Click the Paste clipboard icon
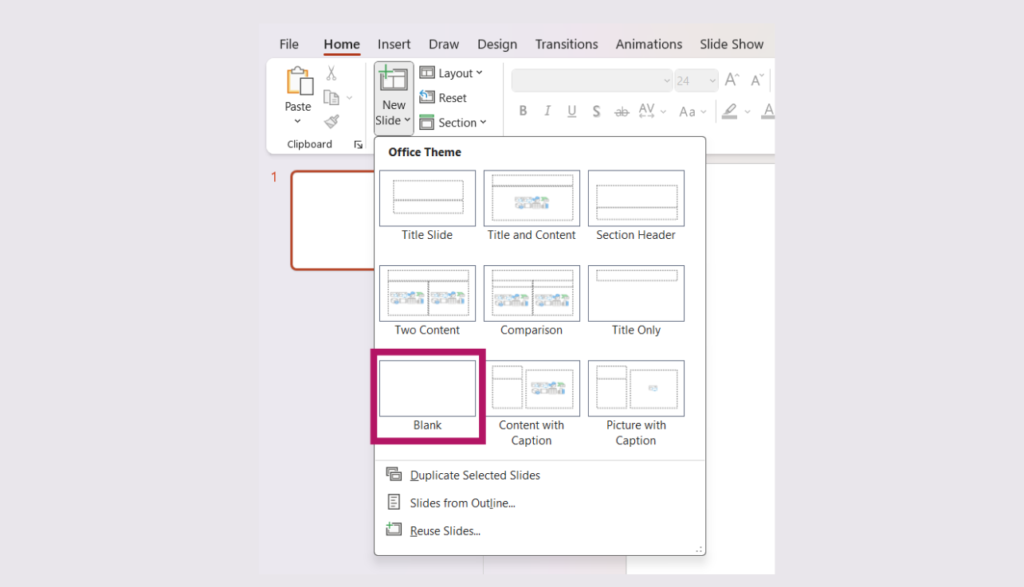 pos(299,82)
